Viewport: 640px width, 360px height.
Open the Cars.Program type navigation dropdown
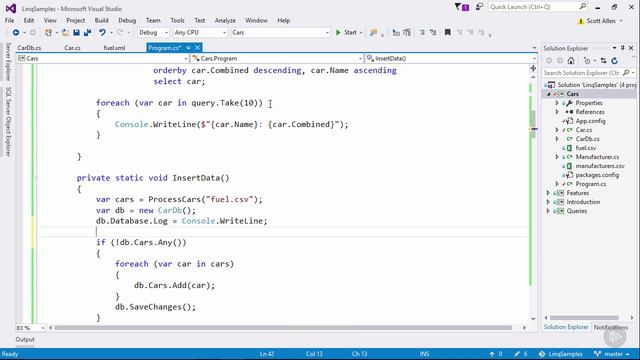(277, 58)
